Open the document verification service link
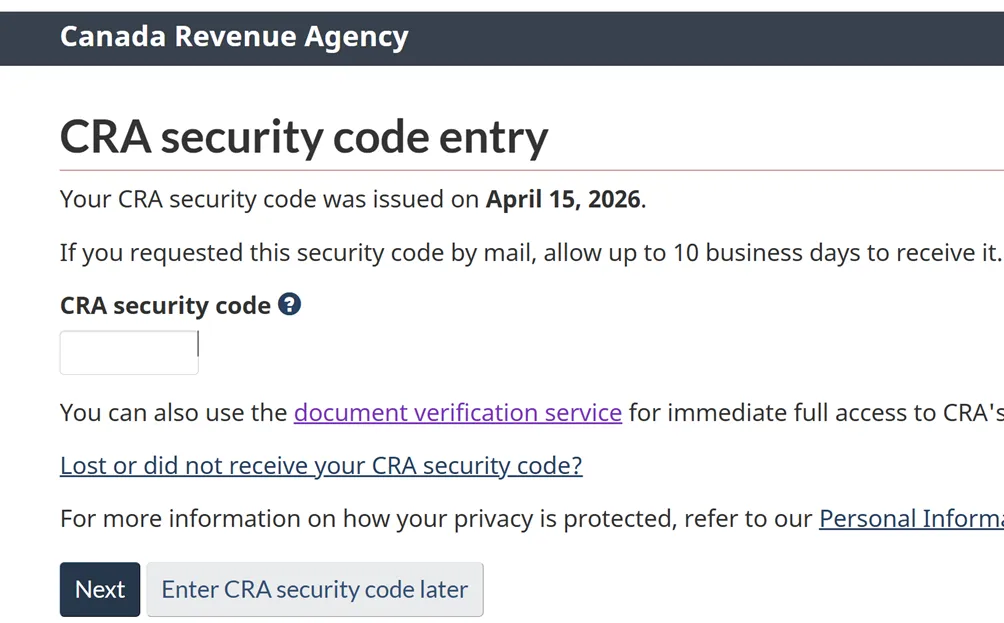 (457, 412)
